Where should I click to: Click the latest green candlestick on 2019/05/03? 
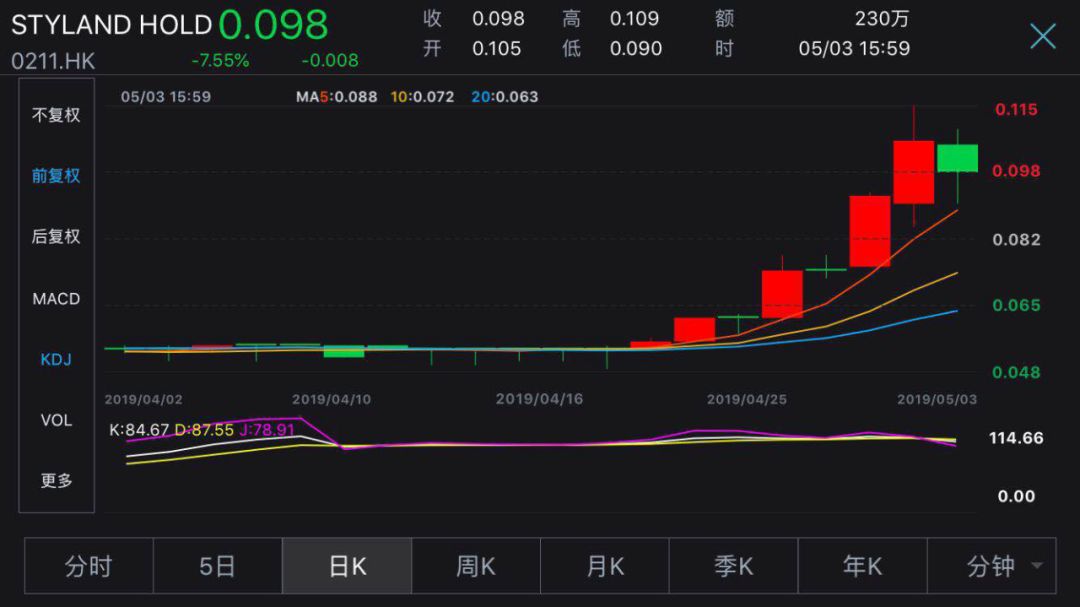point(957,158)
